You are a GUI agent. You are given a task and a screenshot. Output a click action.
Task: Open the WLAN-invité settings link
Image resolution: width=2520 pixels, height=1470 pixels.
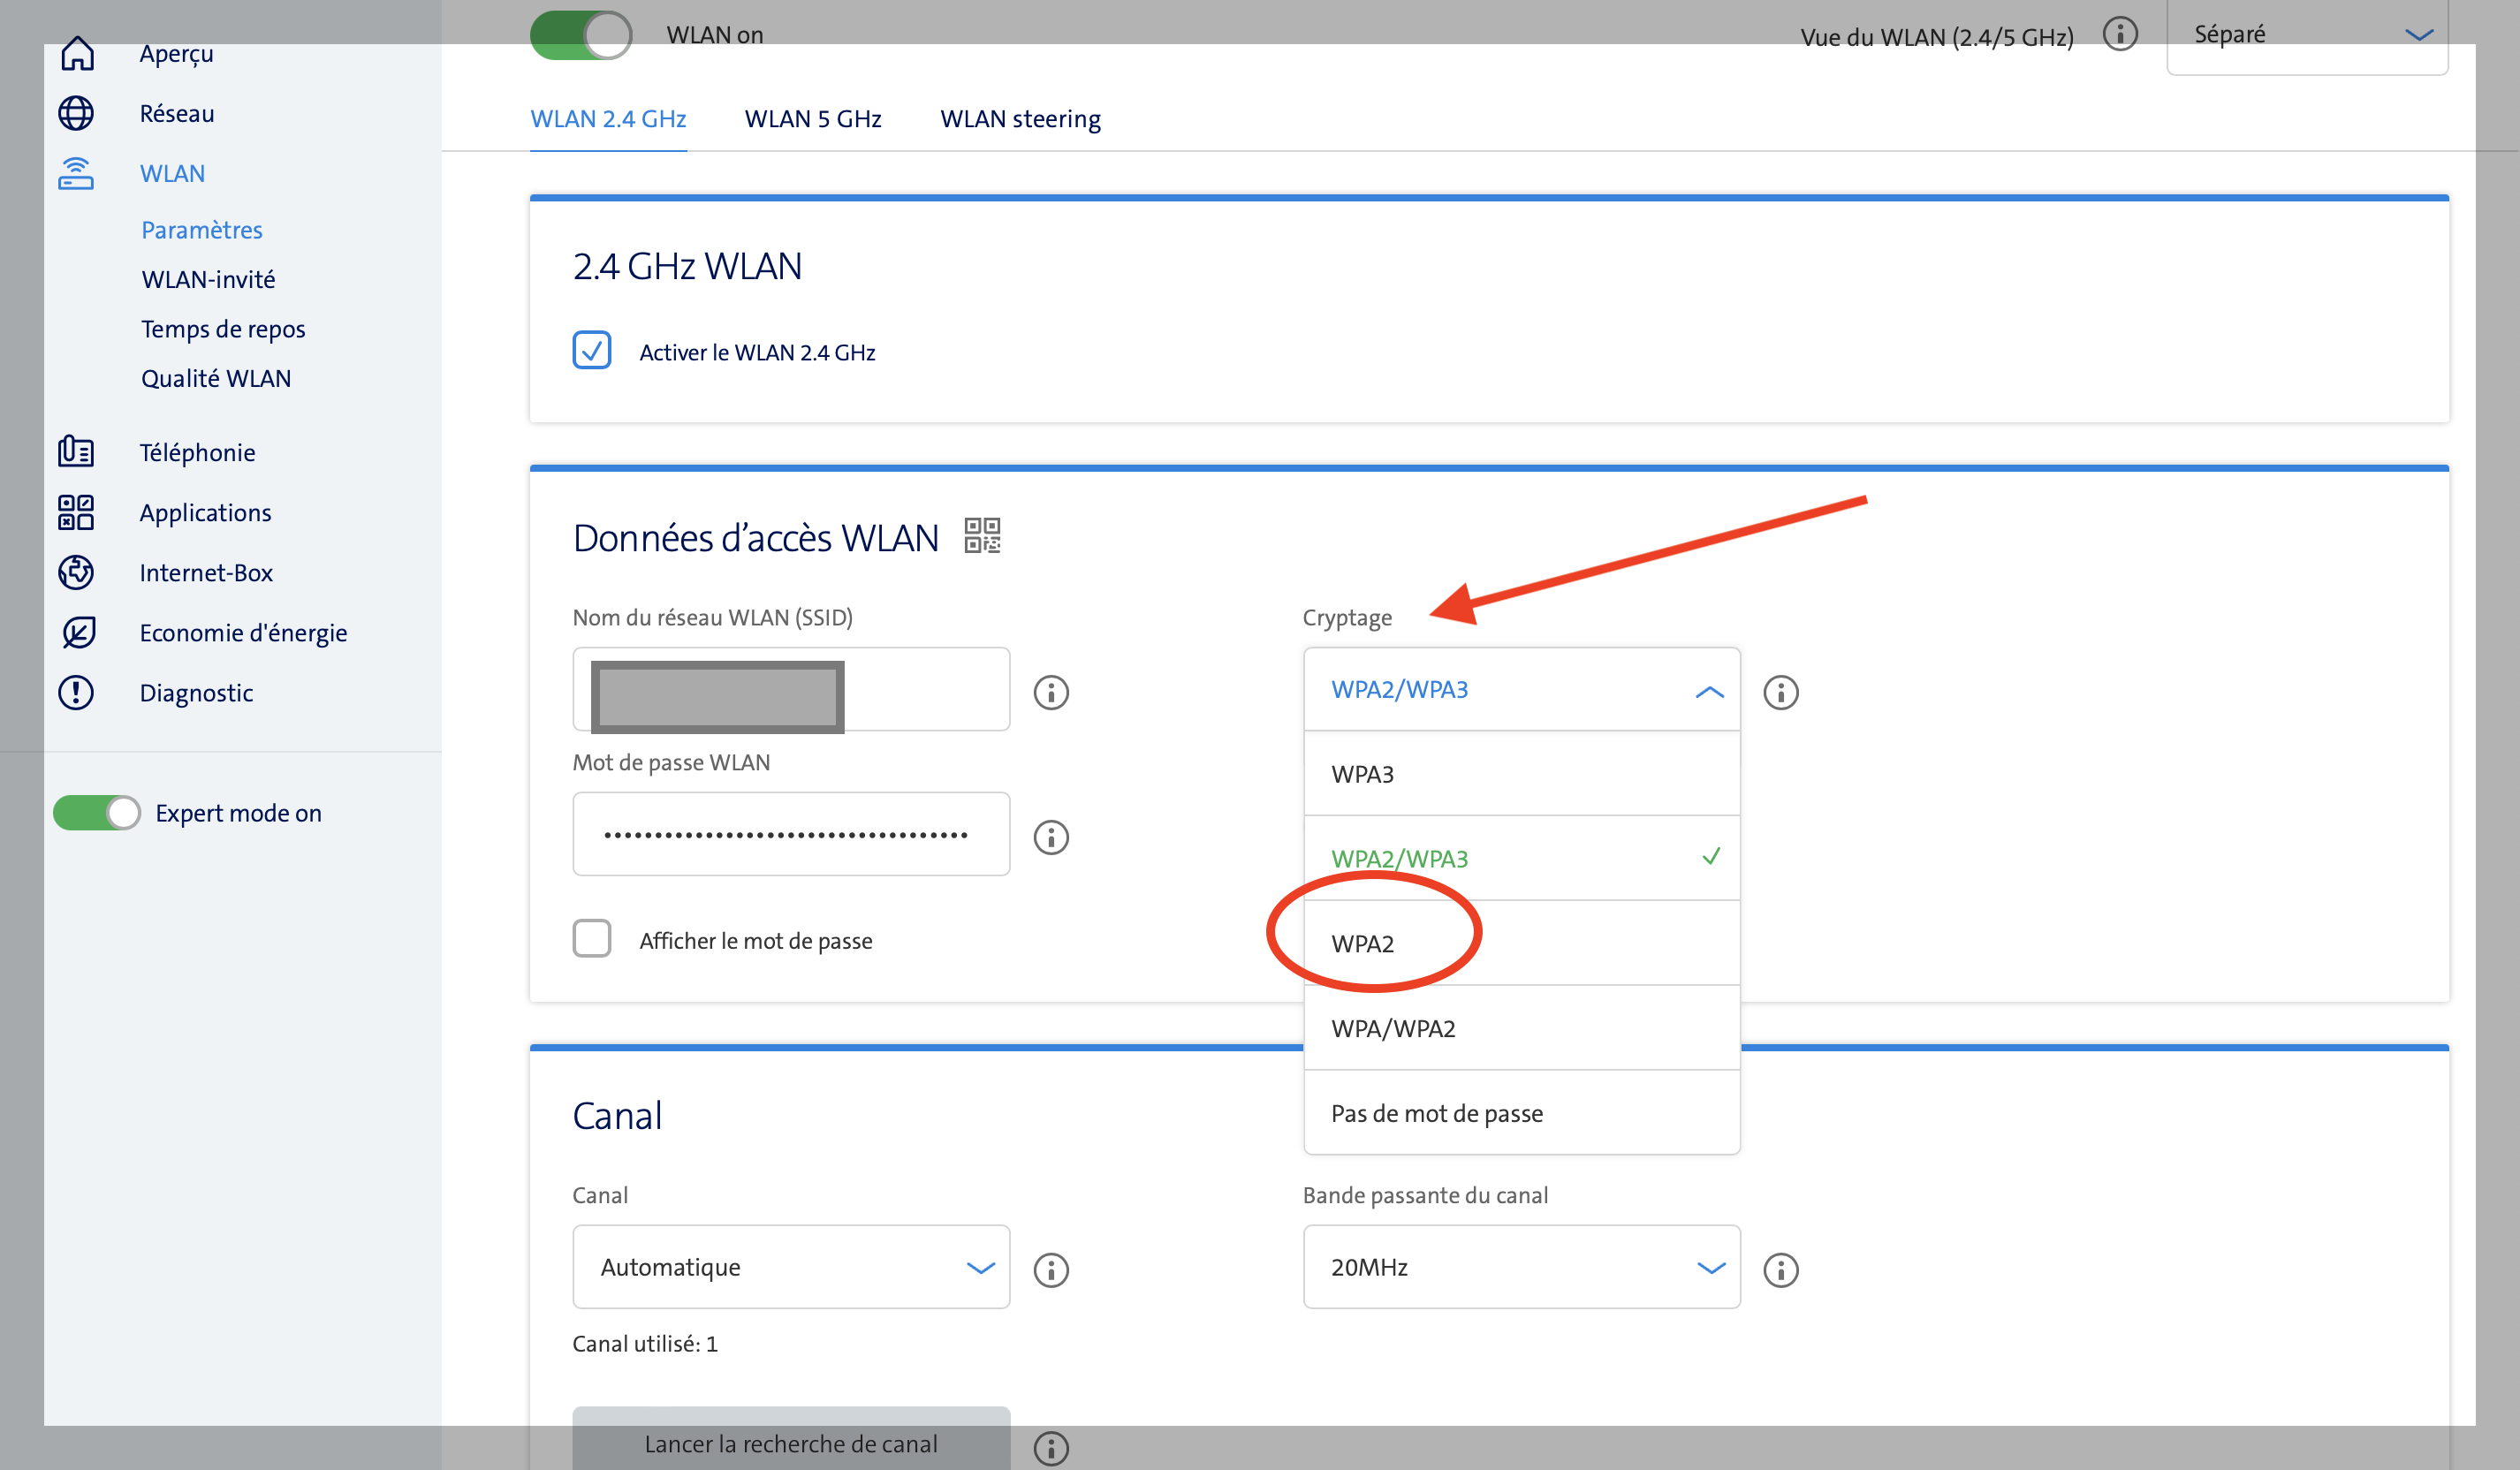208,279
